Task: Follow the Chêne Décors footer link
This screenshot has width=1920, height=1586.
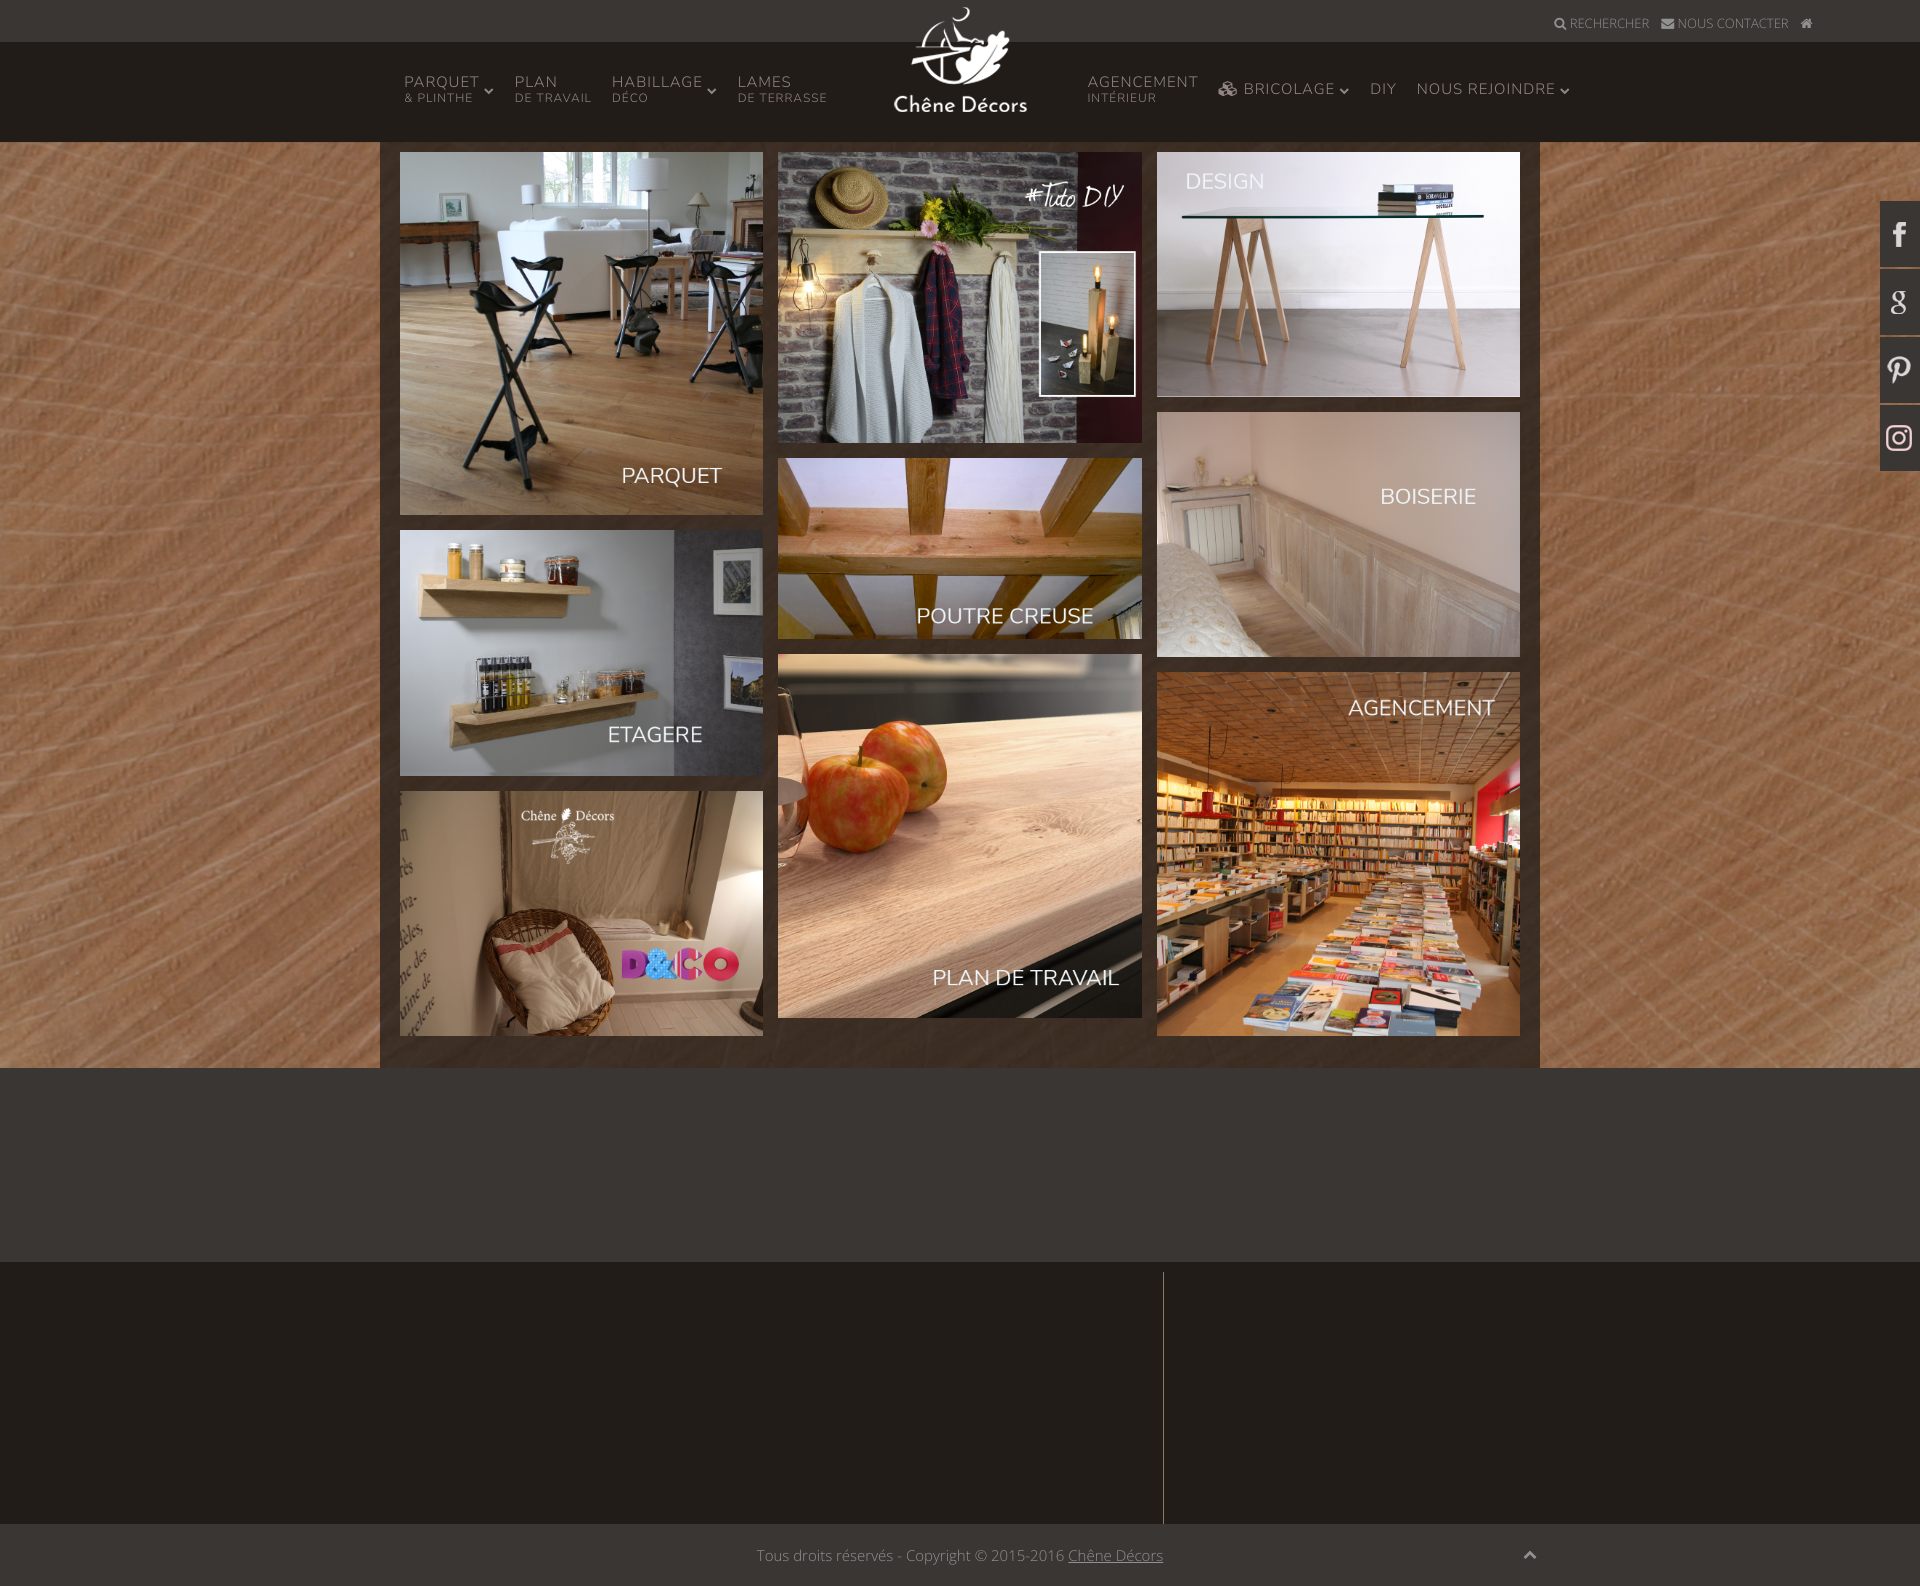Action: [x=1115, y=1555]
